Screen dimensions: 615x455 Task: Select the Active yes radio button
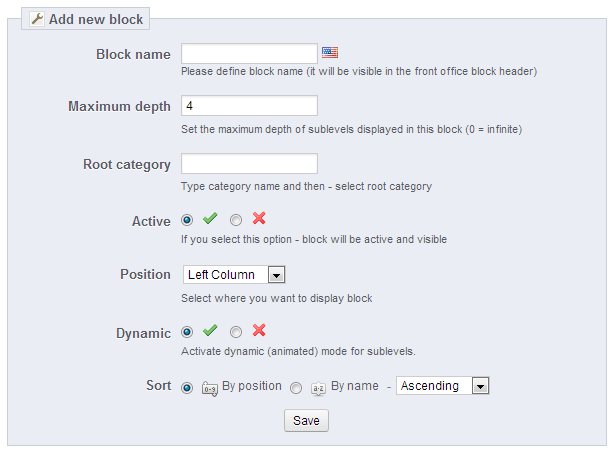pos(188,219)
